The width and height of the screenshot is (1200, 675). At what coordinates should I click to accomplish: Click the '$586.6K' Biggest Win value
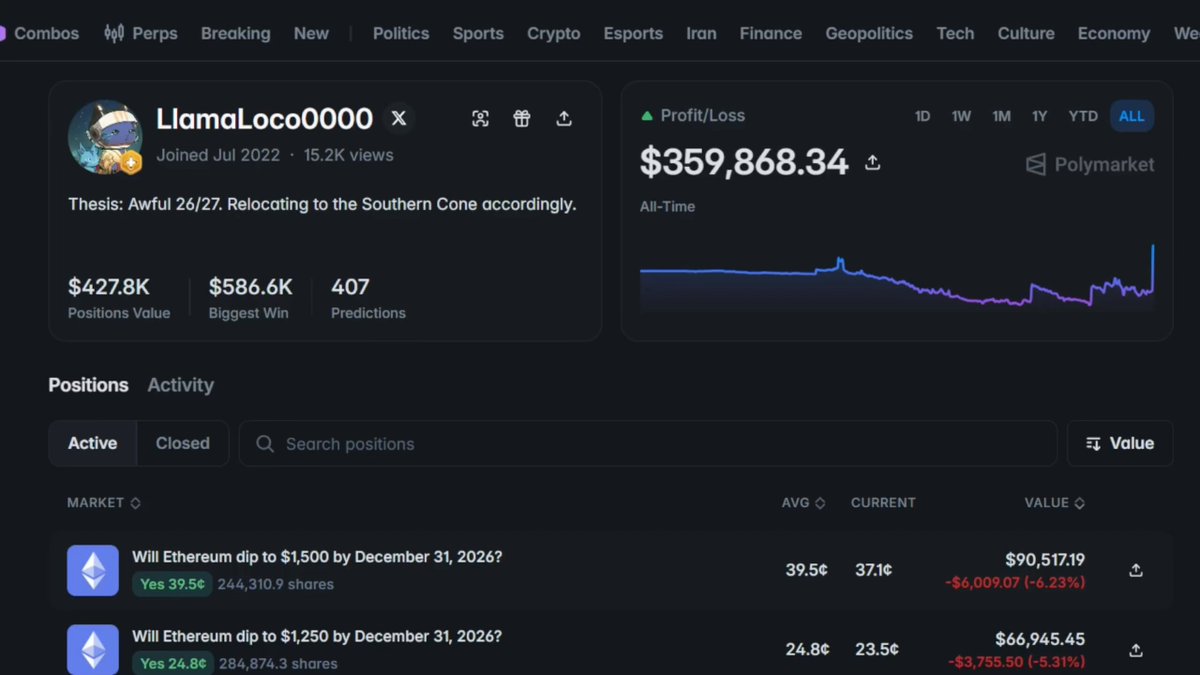(251, 287)
